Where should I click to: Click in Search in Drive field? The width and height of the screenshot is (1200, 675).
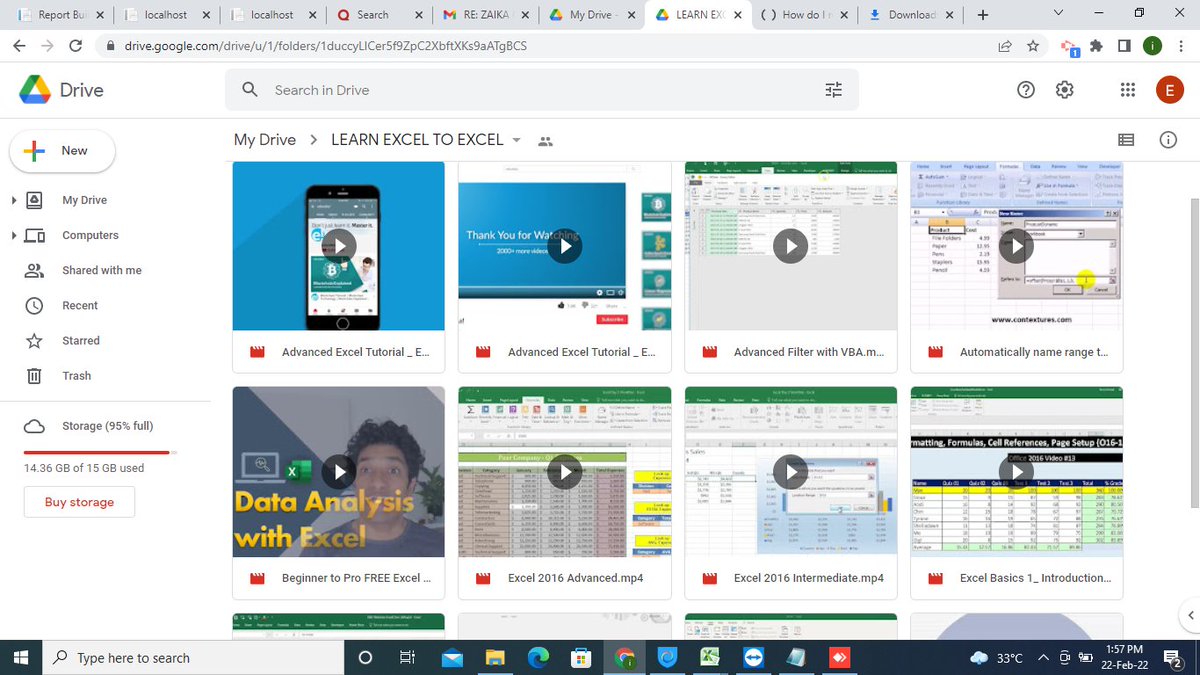pos(540,90)
